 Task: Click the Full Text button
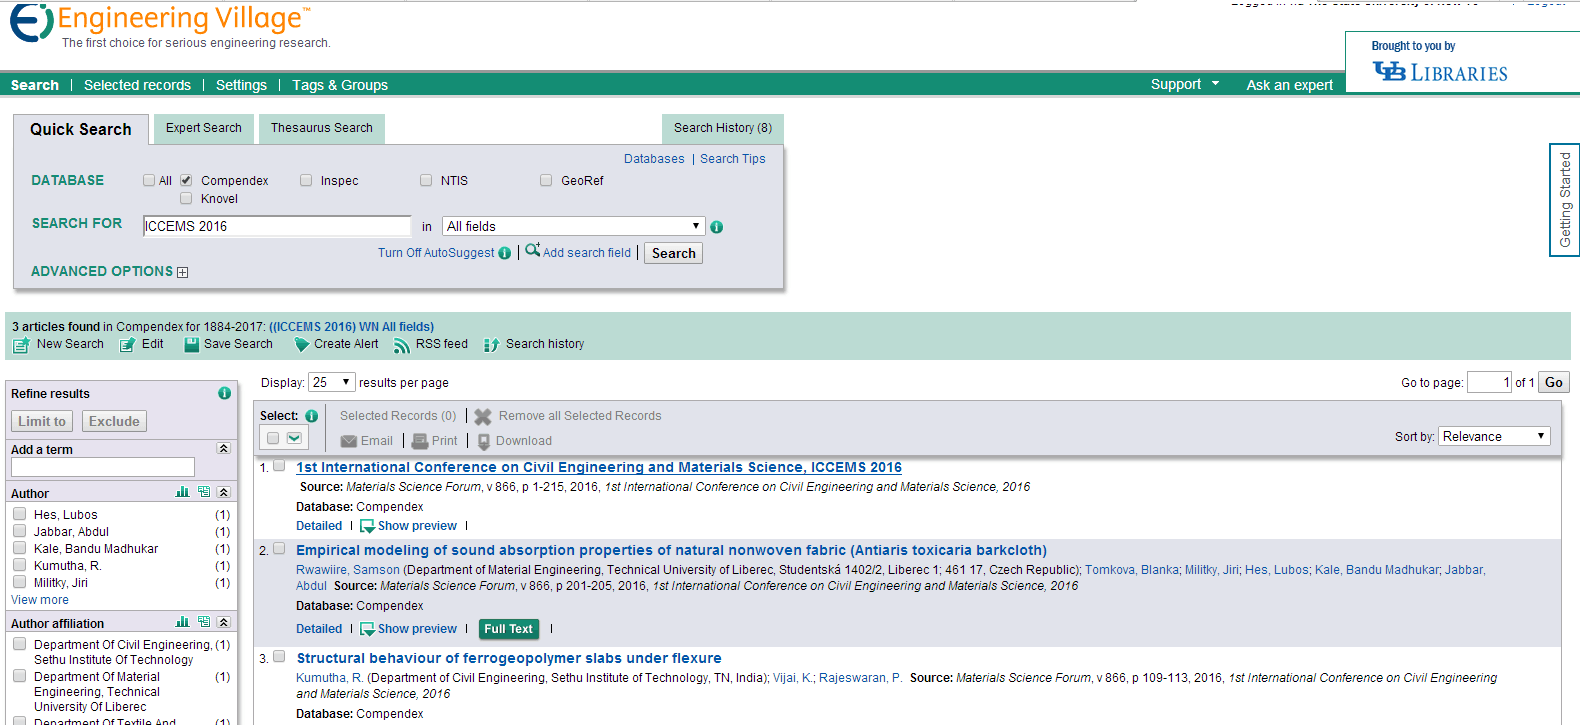tap(509, 629)
